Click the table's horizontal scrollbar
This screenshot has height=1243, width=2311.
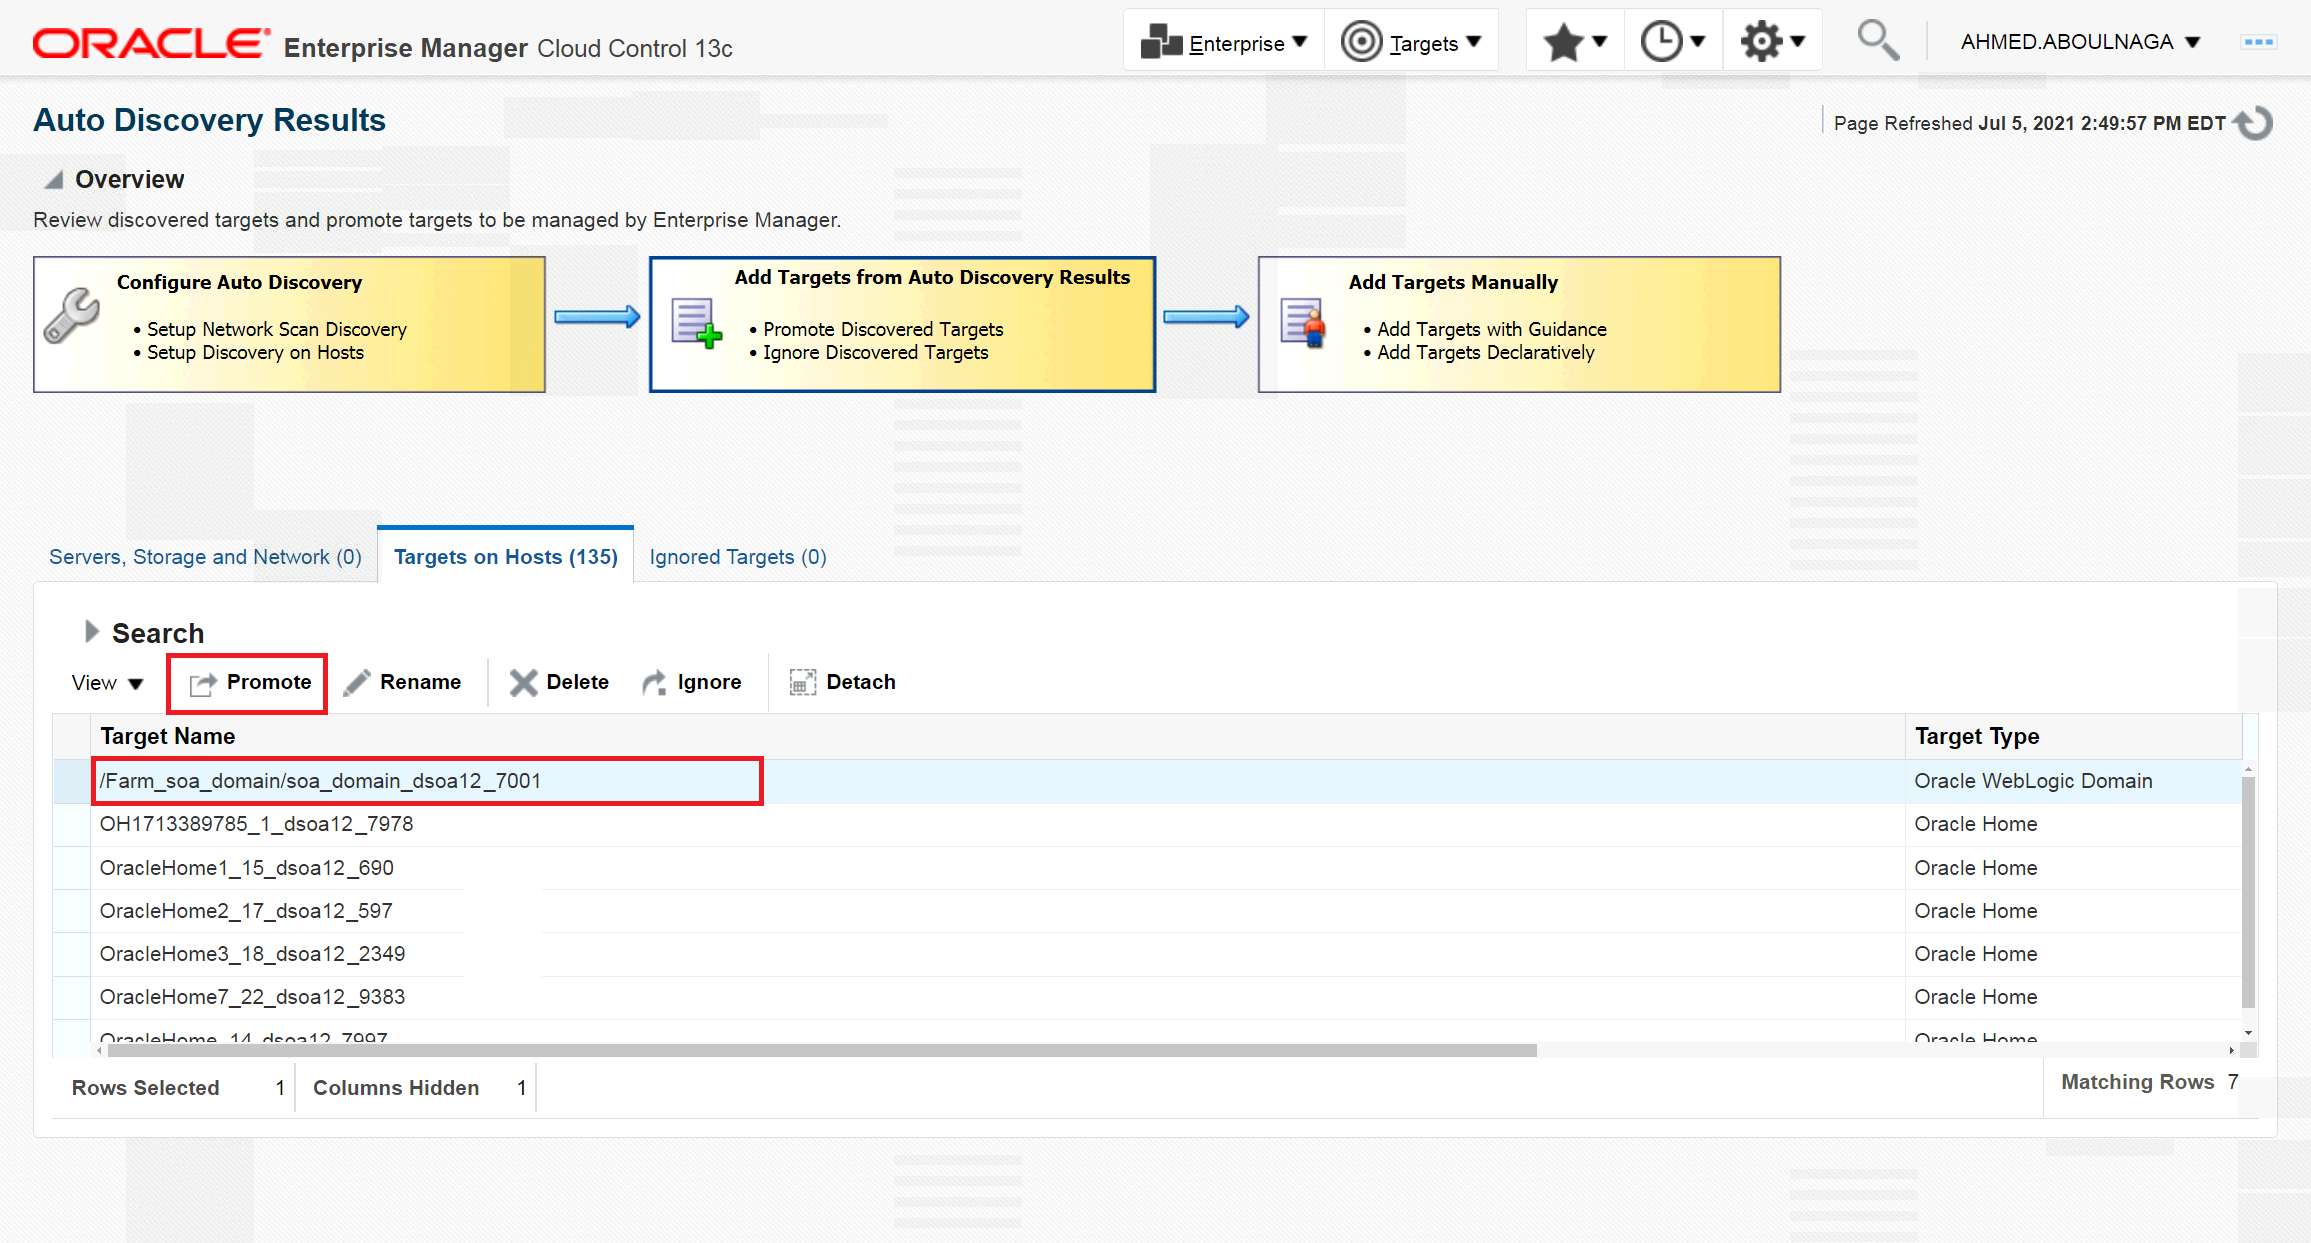coord(820,1050)
